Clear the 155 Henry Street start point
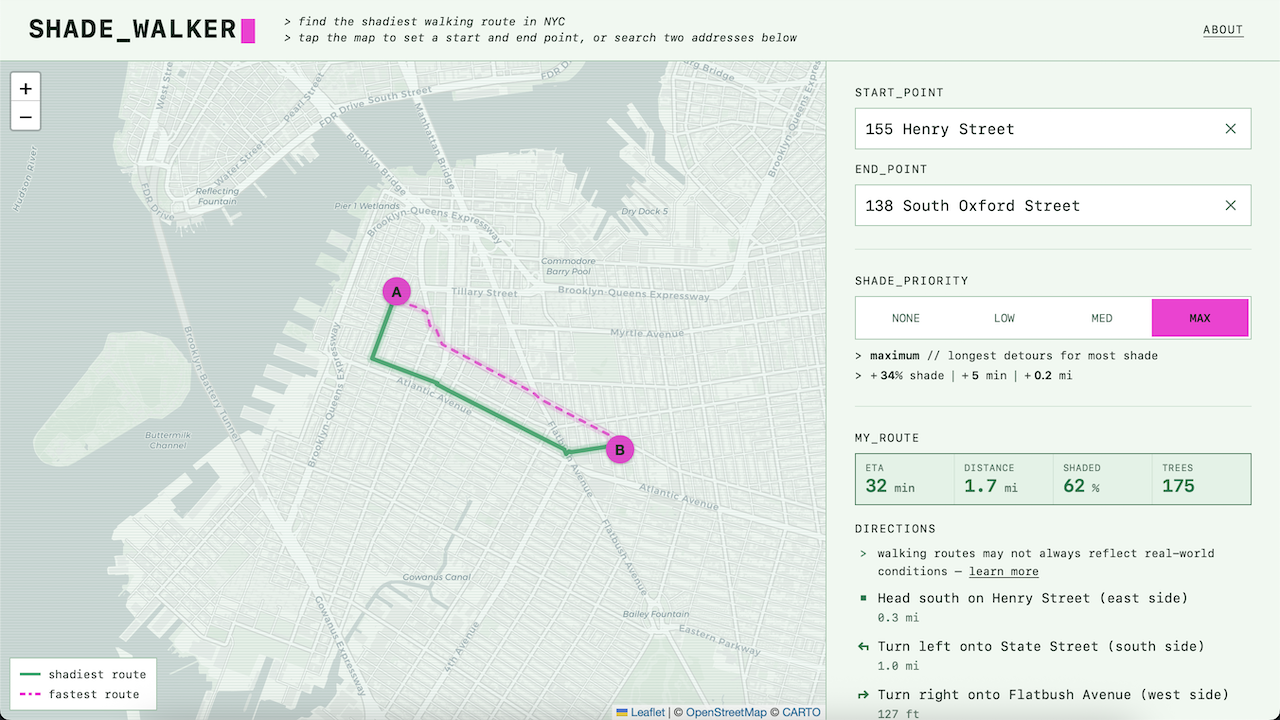The width and height of the screenshot is (1280, 720). 1231,129
